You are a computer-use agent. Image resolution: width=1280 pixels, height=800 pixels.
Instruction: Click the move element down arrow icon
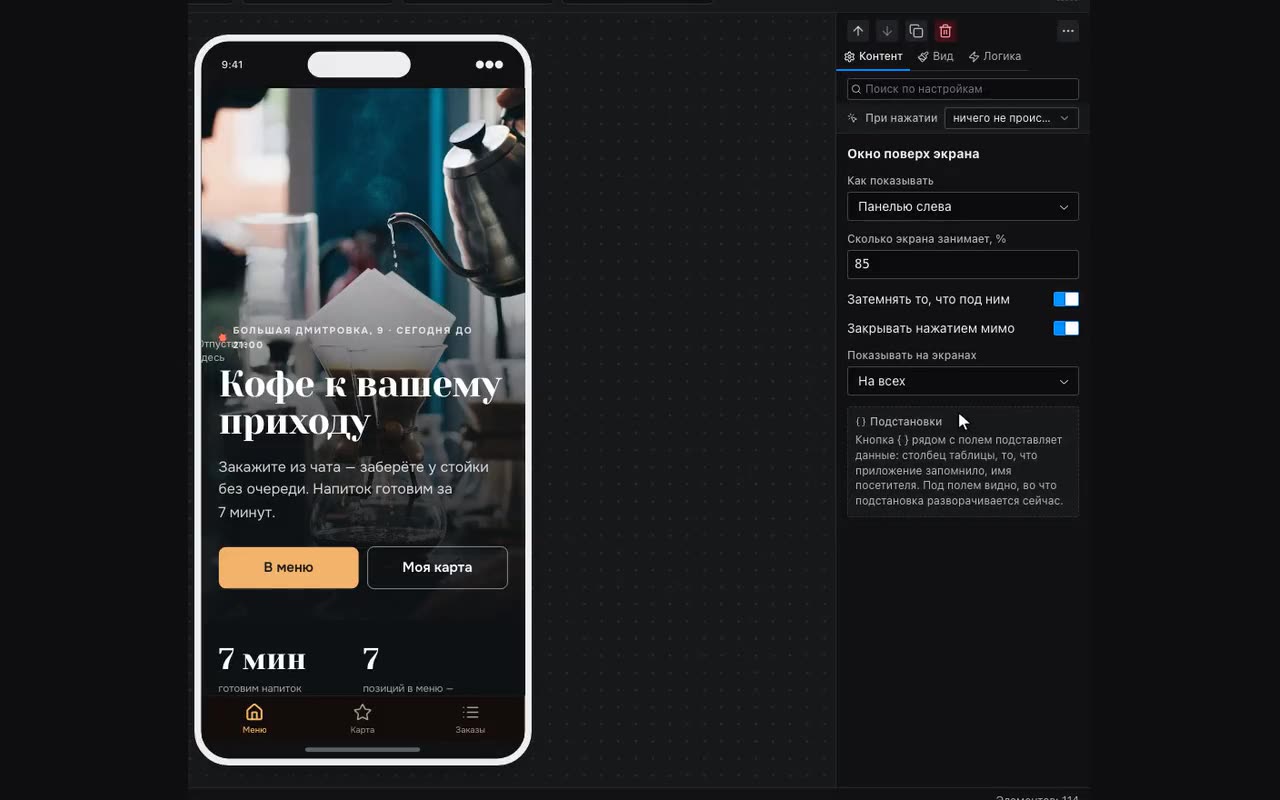(887, 31)
